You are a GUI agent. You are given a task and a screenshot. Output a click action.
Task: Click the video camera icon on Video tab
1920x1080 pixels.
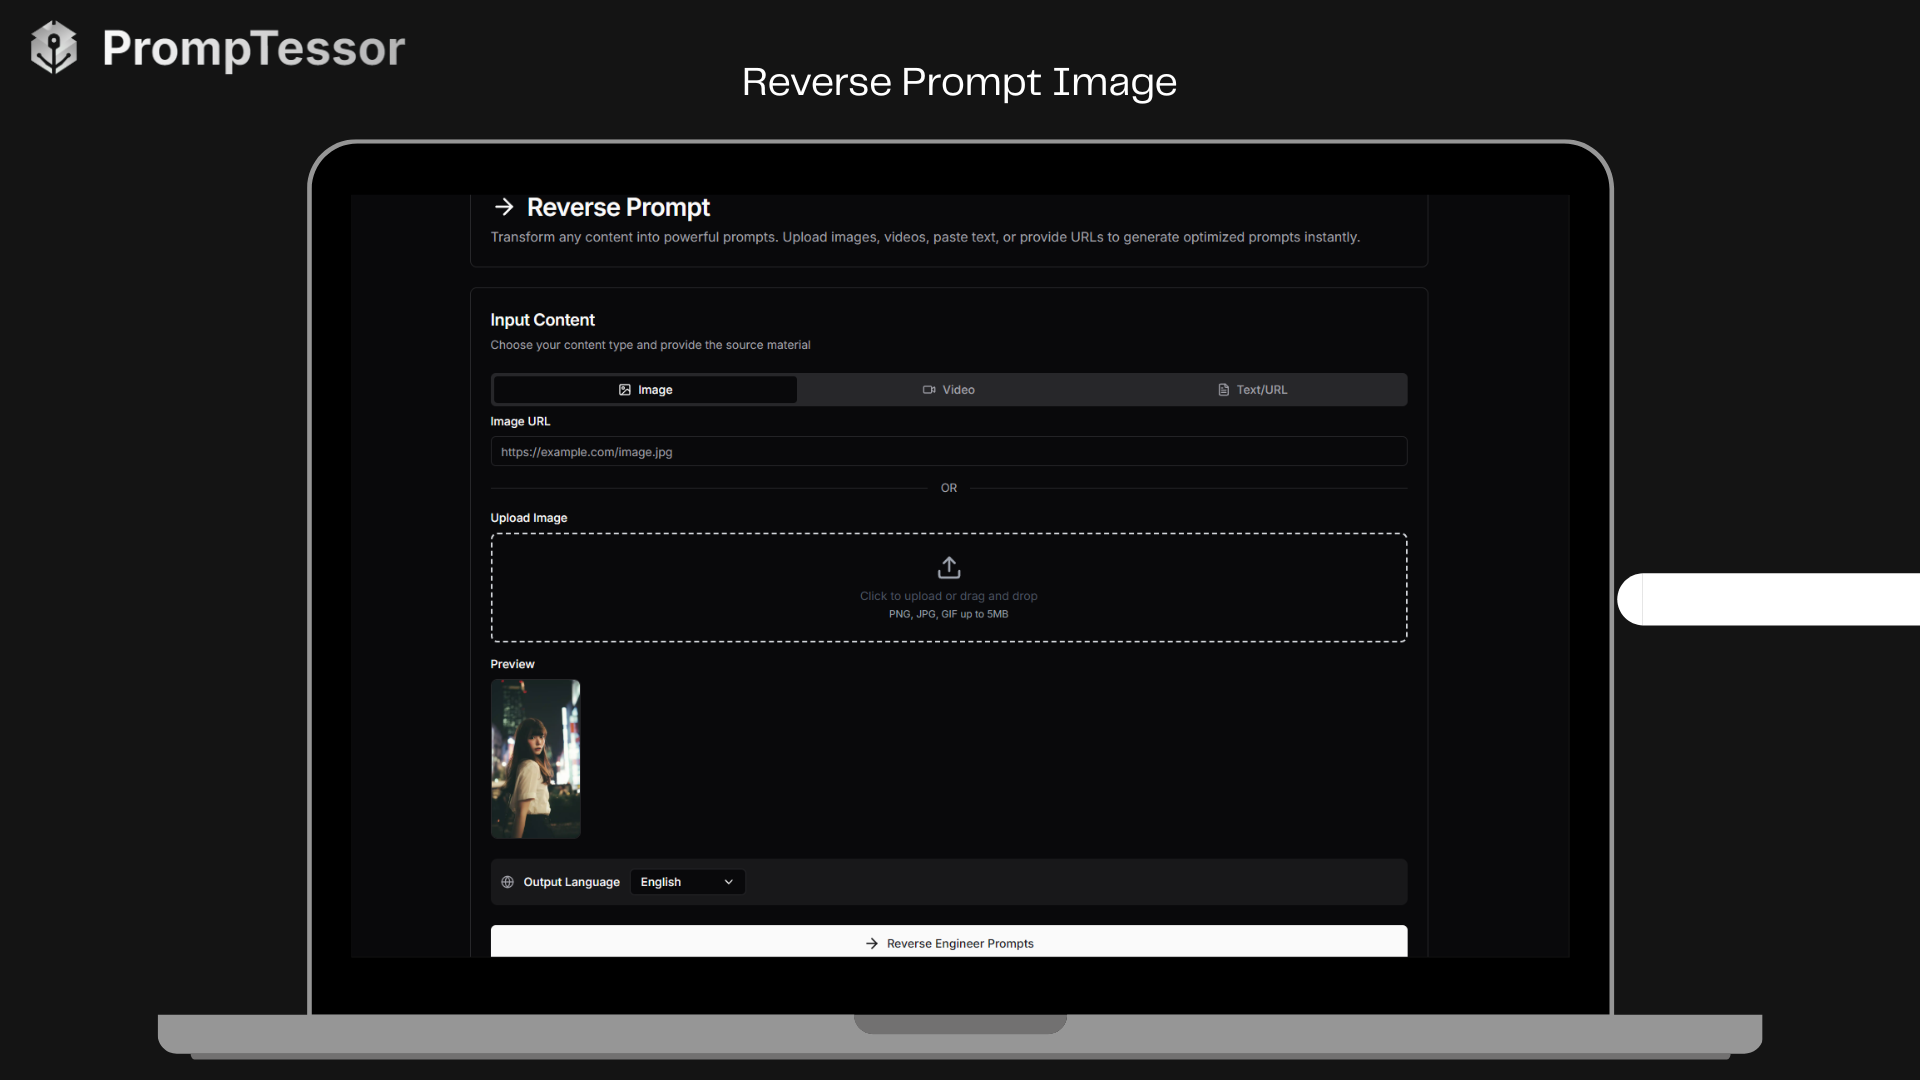coord(929,389)
